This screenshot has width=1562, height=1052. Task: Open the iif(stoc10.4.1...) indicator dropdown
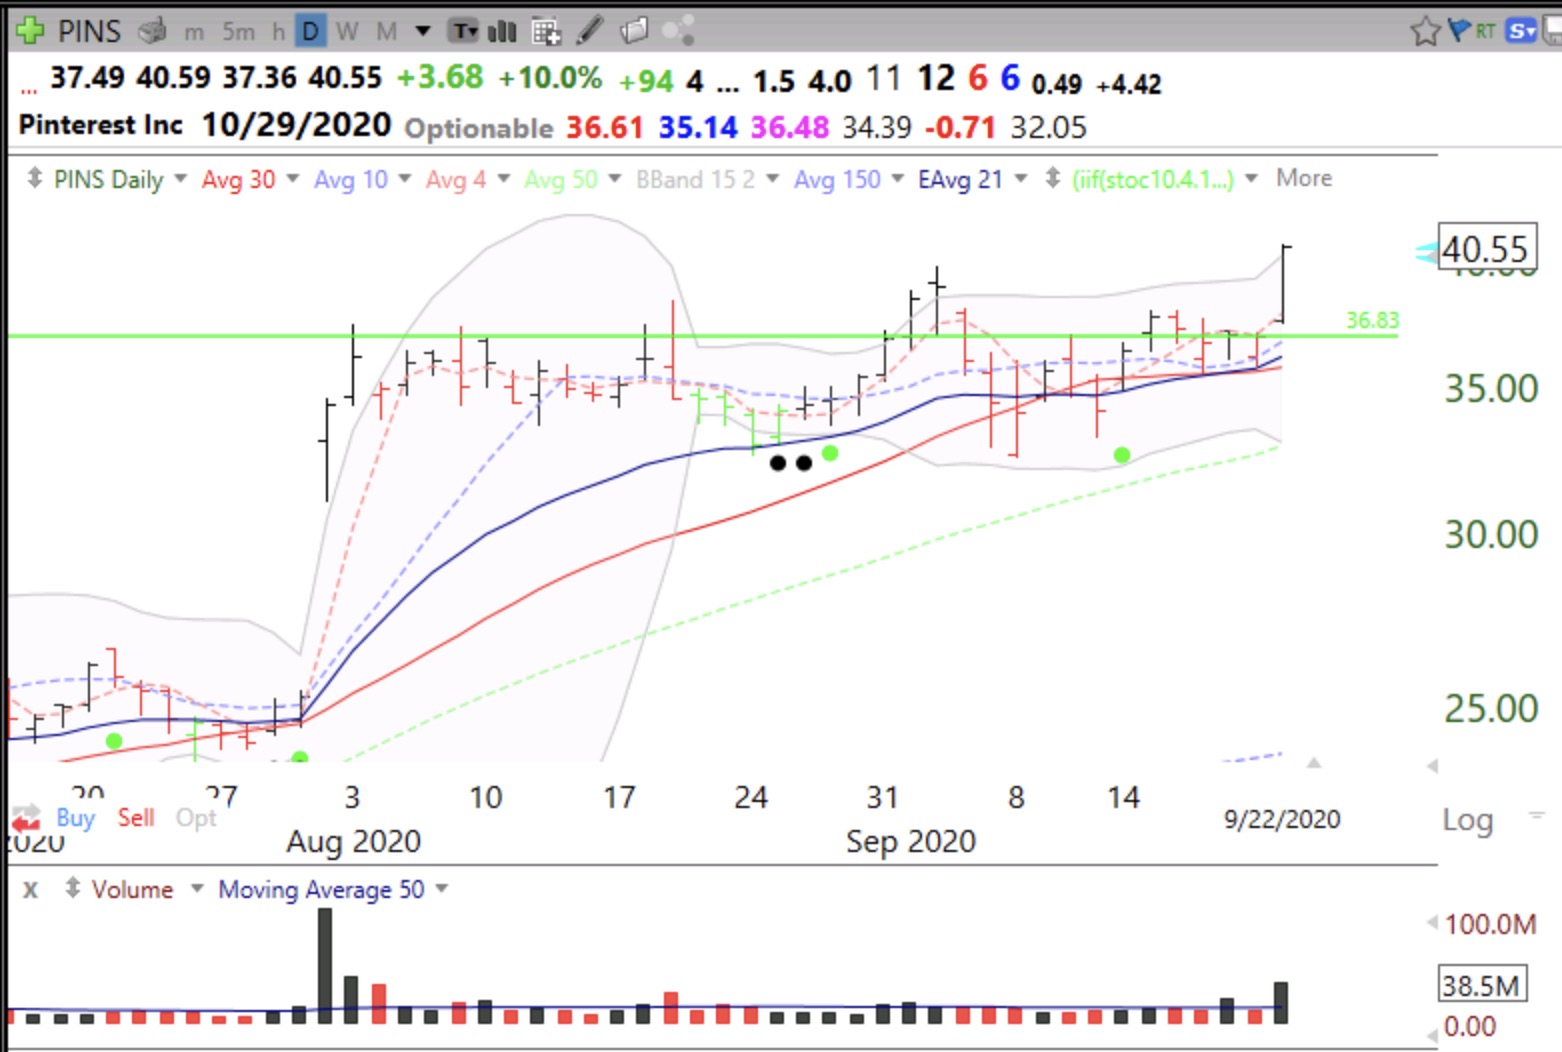[x=1250, y=179]
